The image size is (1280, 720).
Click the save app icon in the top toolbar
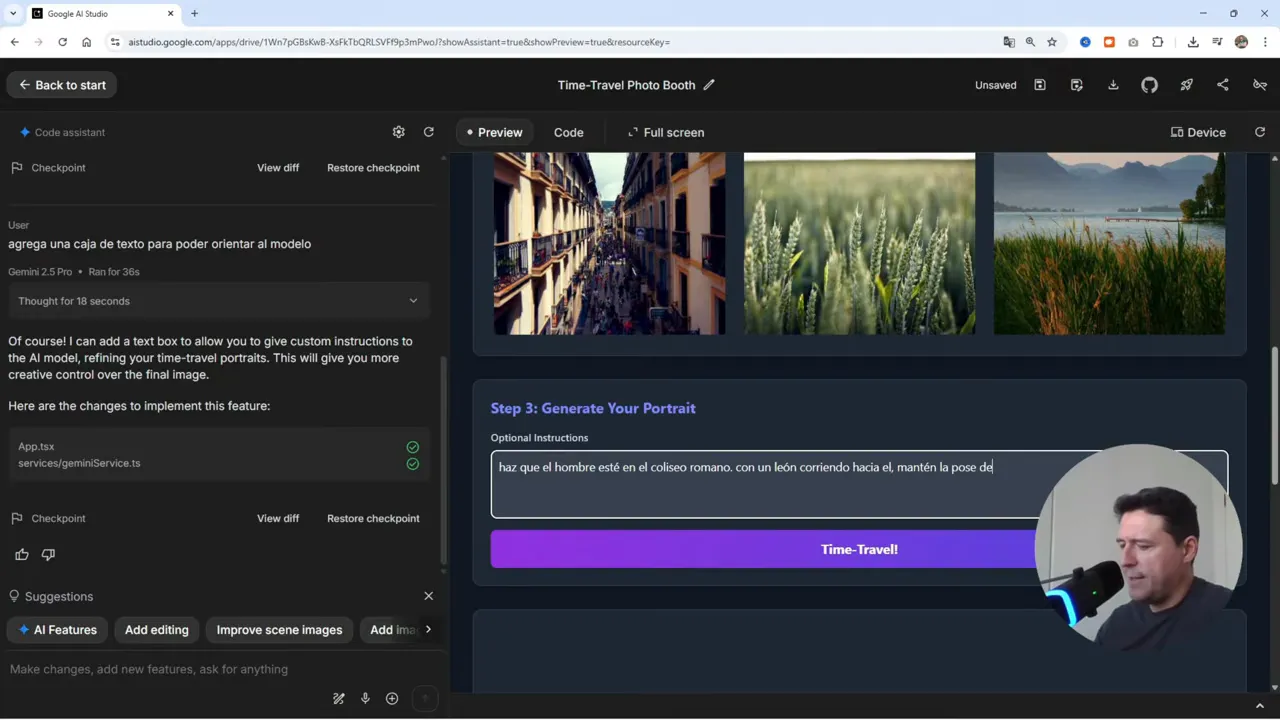coord(1040,85)
